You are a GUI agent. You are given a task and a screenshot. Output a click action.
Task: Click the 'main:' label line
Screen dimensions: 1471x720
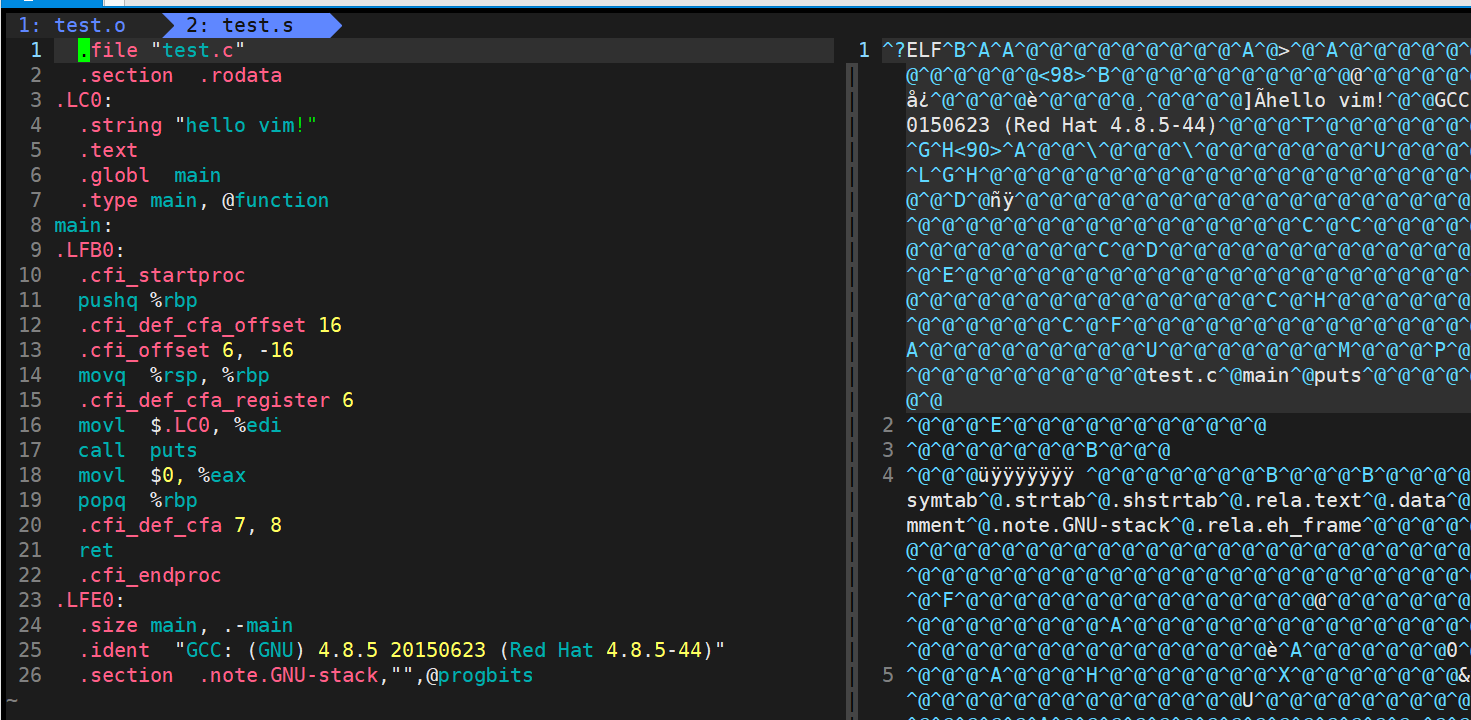tap(85, 225)
